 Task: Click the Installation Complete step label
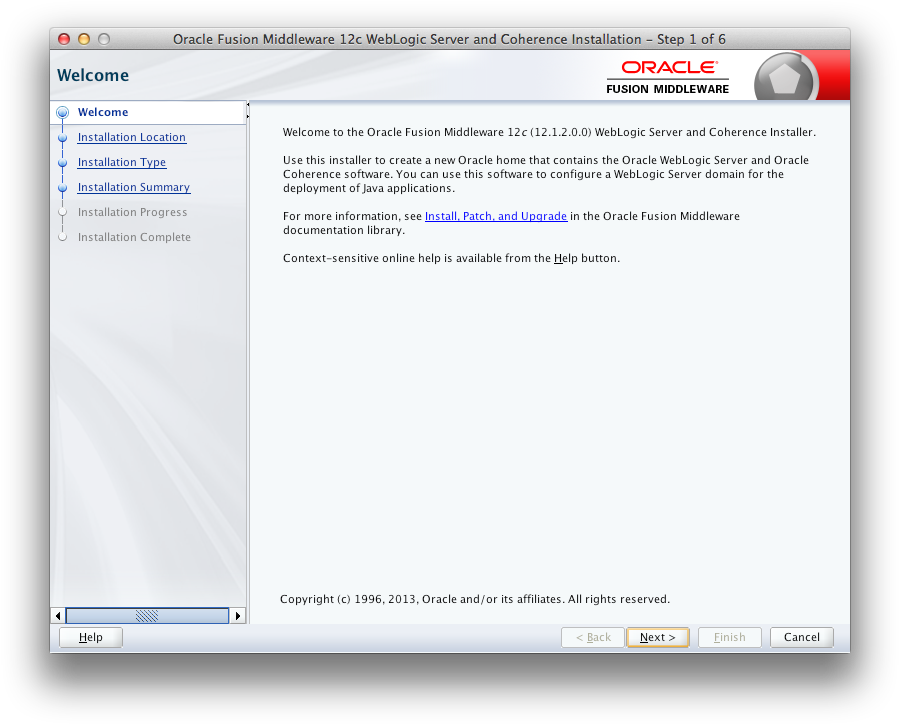tap(134, 237)
